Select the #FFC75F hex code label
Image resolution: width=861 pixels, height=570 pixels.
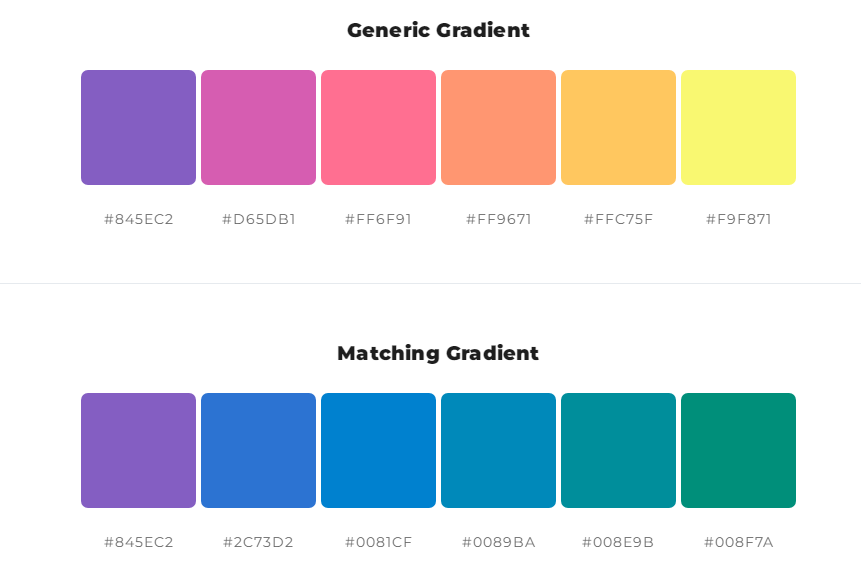[618, 219]
